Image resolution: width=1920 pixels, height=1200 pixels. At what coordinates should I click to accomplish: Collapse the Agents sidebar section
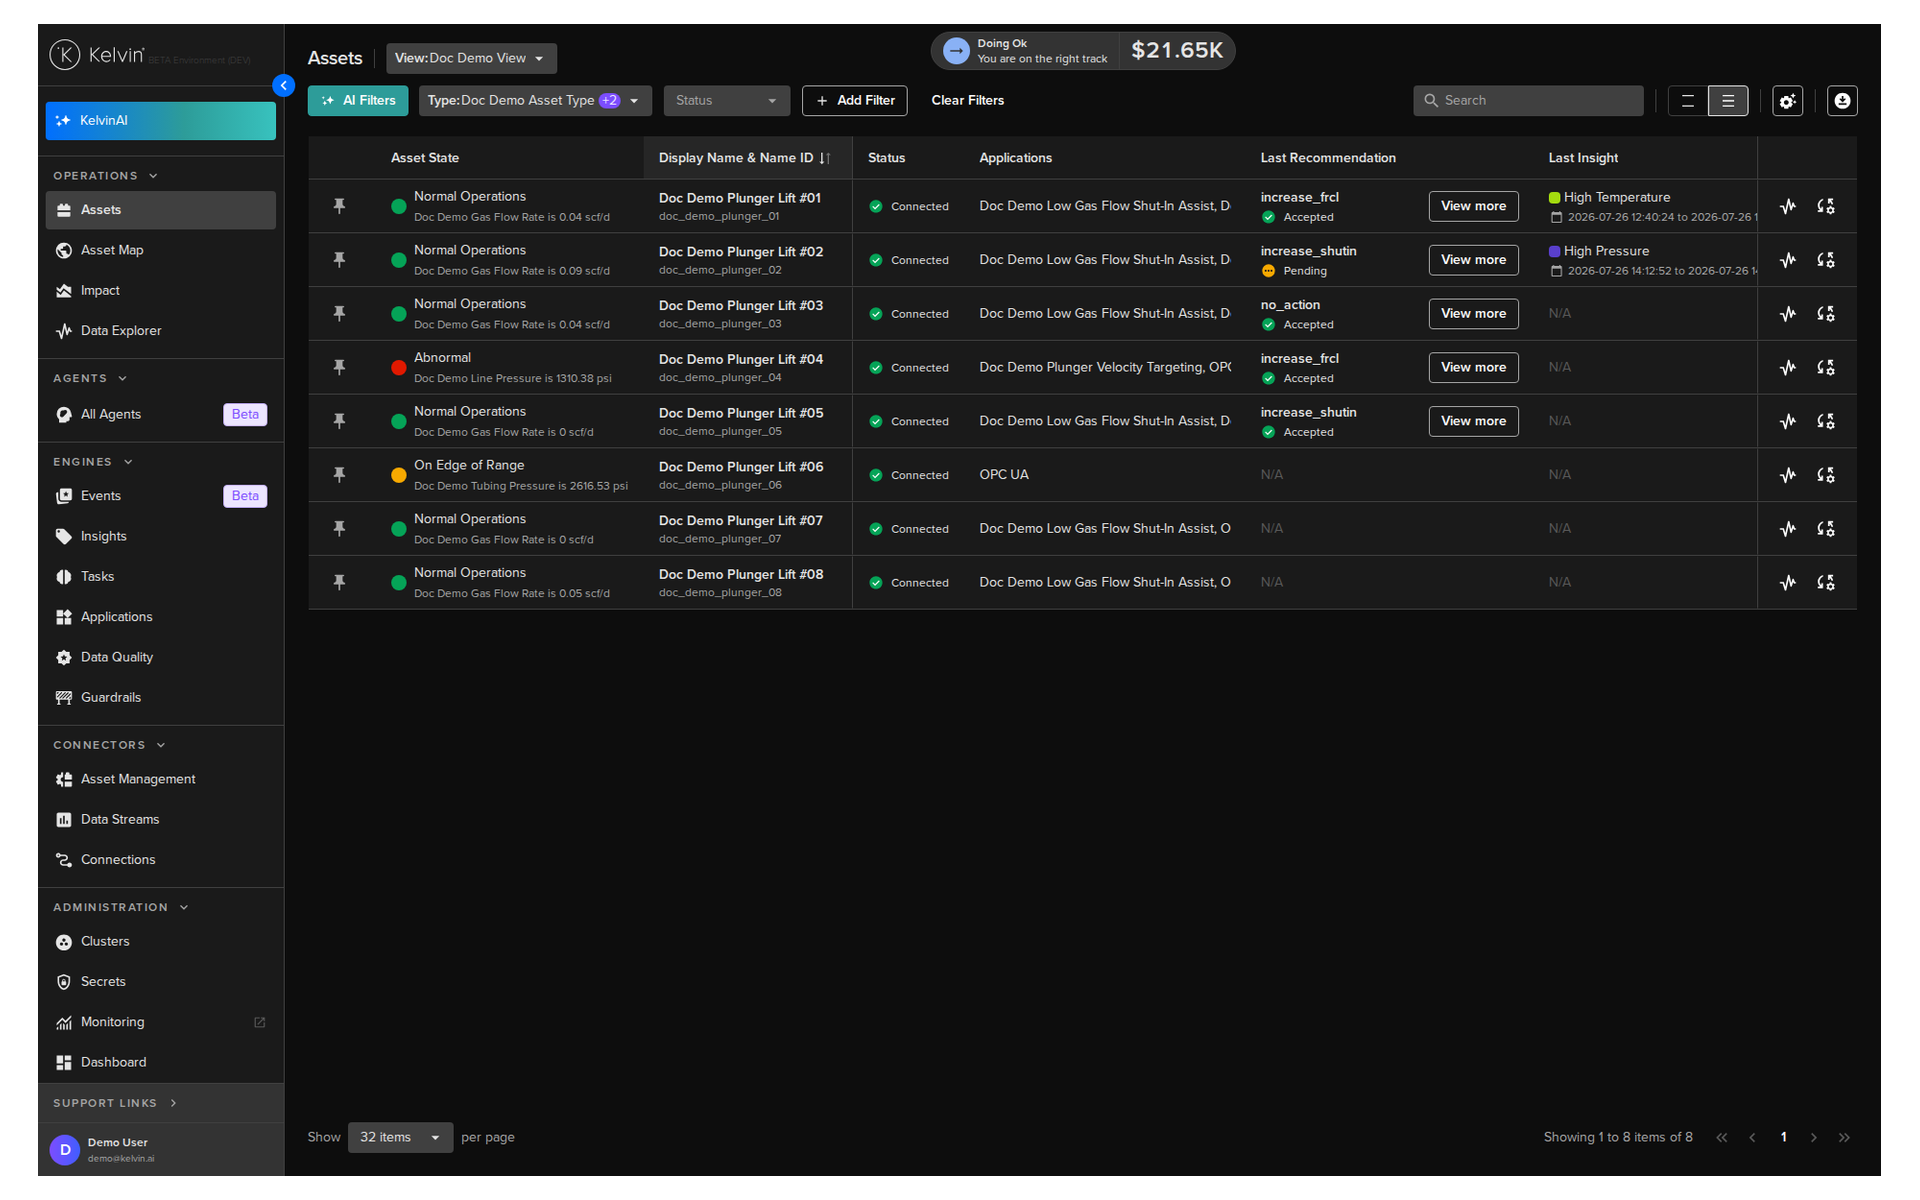click(x=90, y=378)
